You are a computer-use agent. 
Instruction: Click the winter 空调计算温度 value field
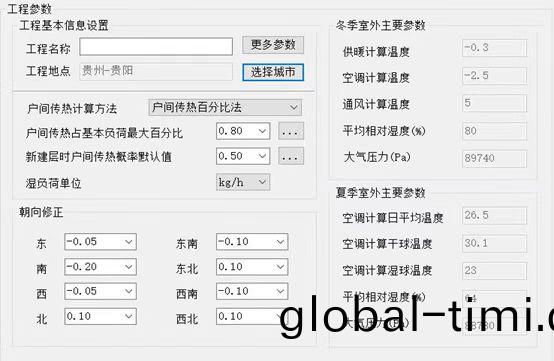(x=494, y=76)
